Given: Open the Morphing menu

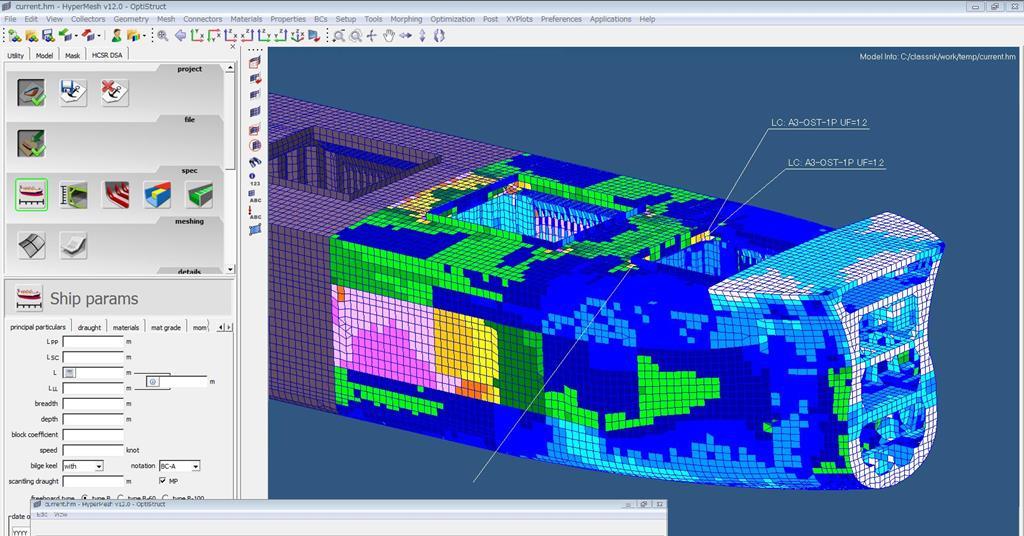Looking at the screenshot, I should 406,19.
